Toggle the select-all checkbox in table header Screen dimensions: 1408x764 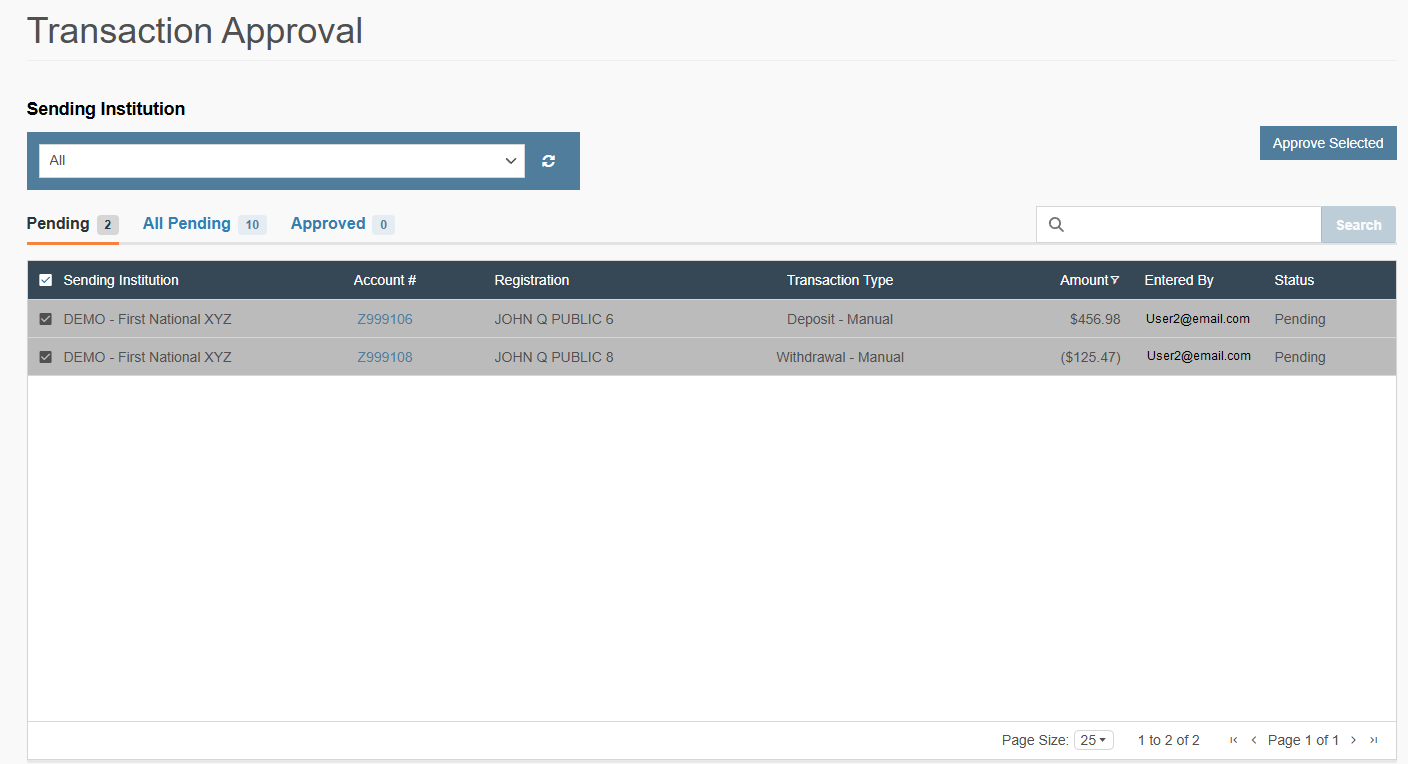click(x=45, y=280)
